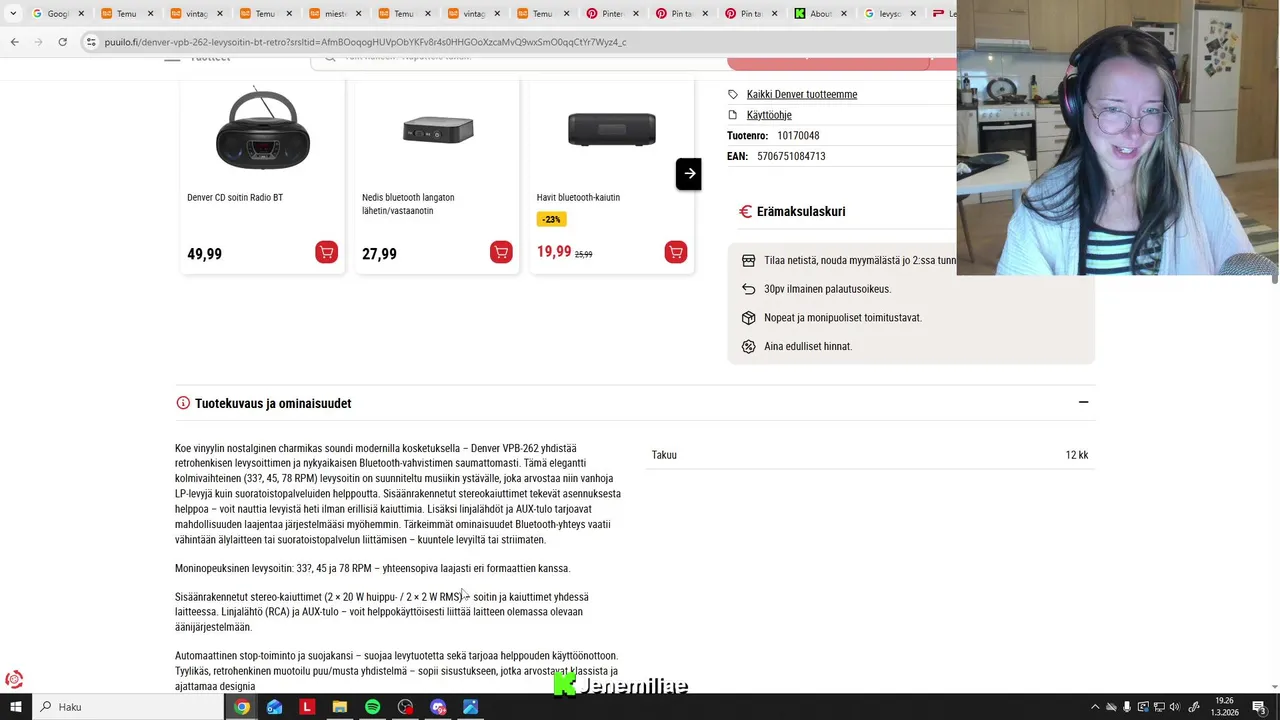The height and width of the screenshot is (720, 1280).
Task: Open Windows notification center
Action: [x=1259, y=707]
